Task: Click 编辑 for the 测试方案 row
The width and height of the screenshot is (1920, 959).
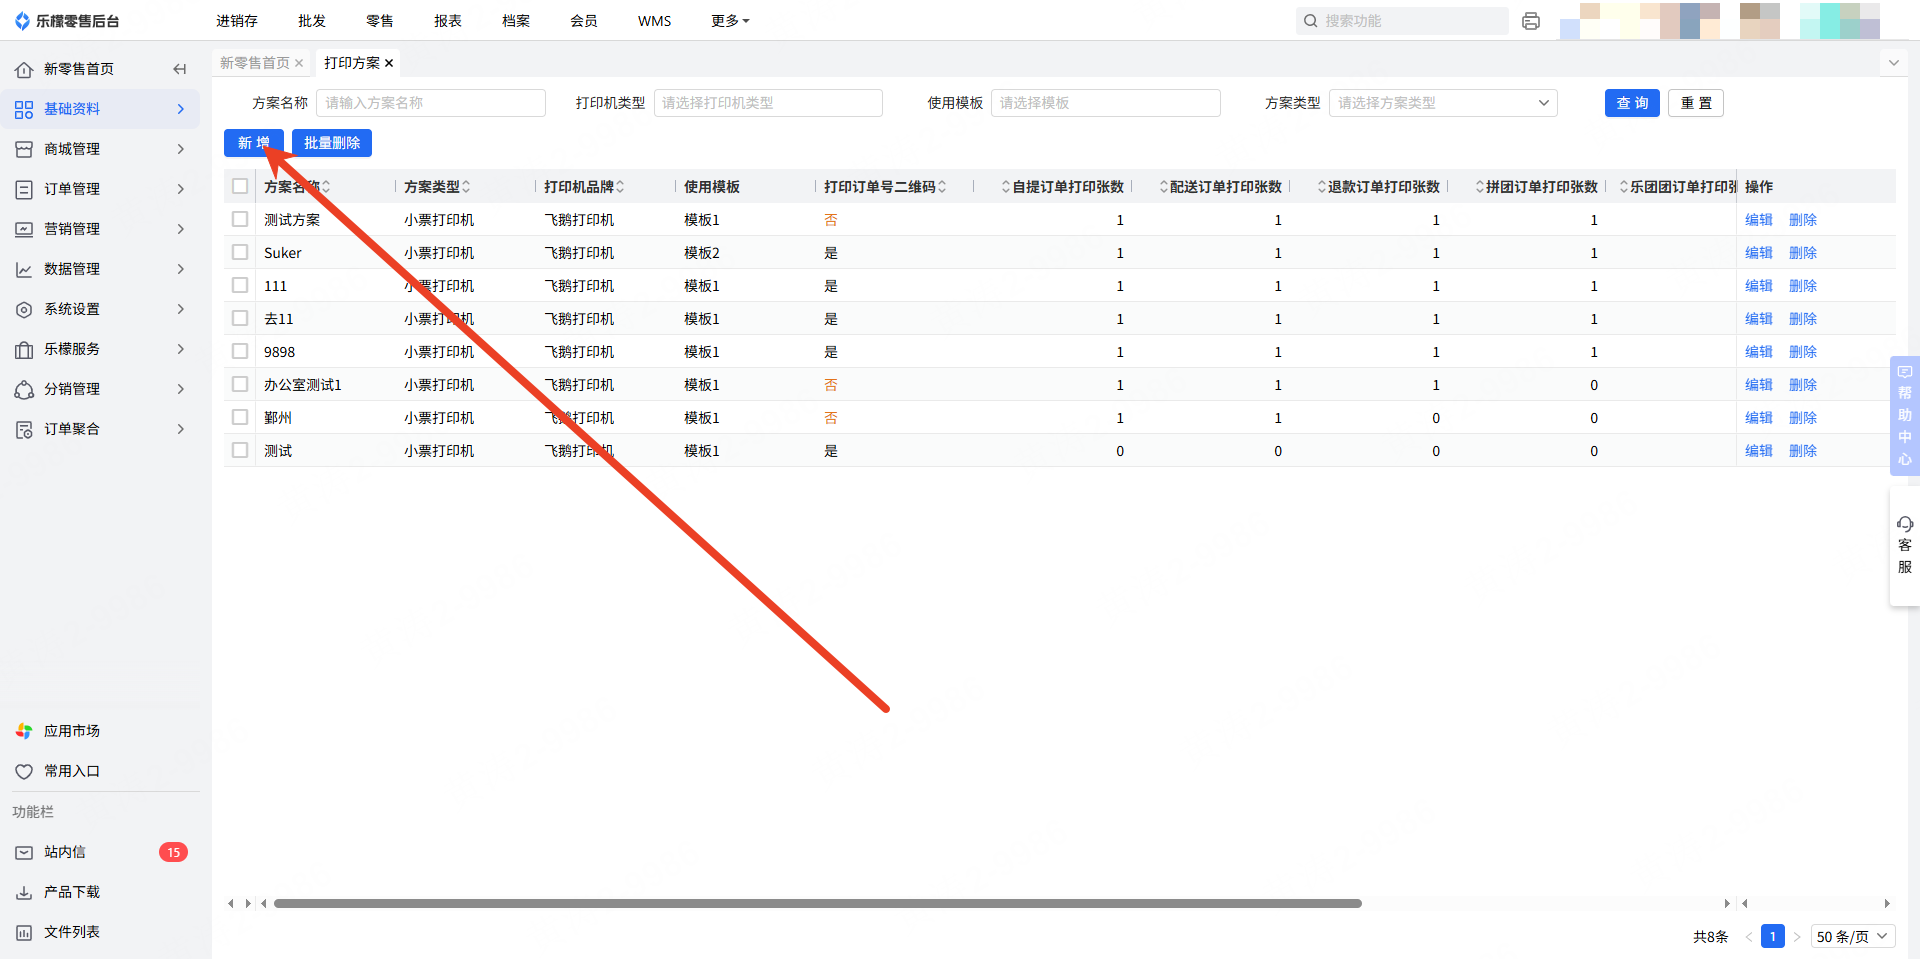Action: [1759, 220]
